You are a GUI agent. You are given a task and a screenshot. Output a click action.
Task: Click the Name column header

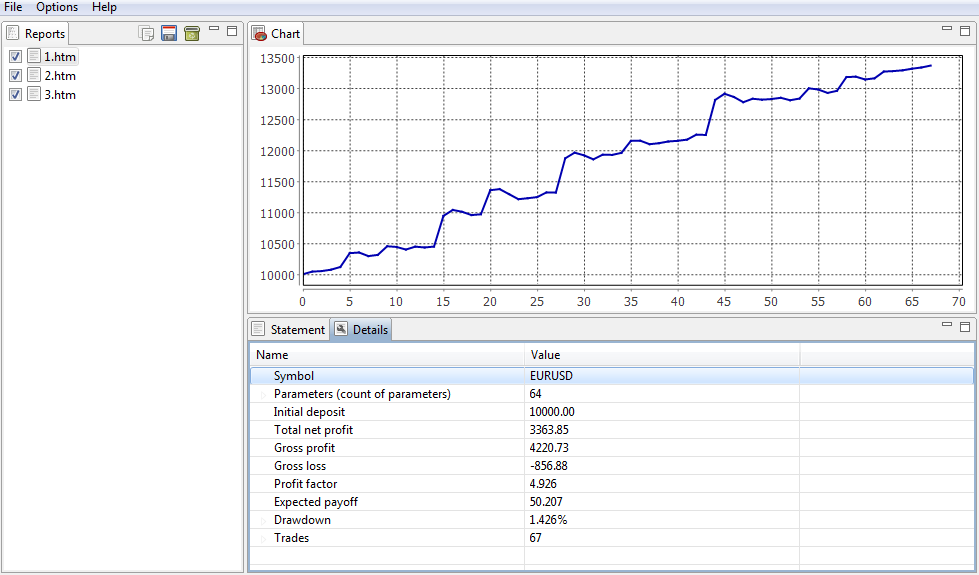387,355
